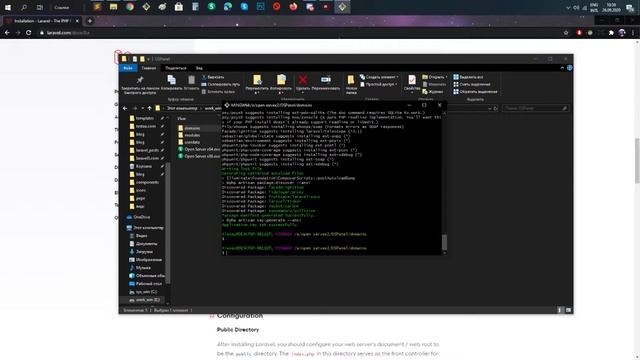Click the Name (Имя) column header
The width and height of the screenshot is (640, 360).
(x=182, y=118)
